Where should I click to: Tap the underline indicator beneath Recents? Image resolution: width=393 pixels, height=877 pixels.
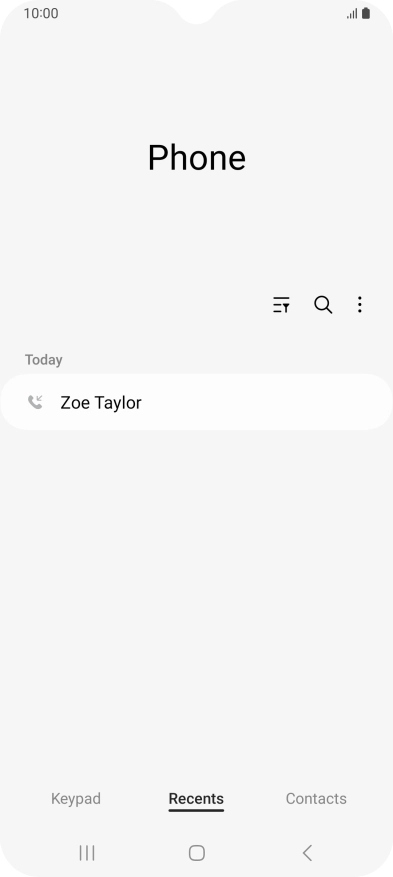tap(196, 810)
